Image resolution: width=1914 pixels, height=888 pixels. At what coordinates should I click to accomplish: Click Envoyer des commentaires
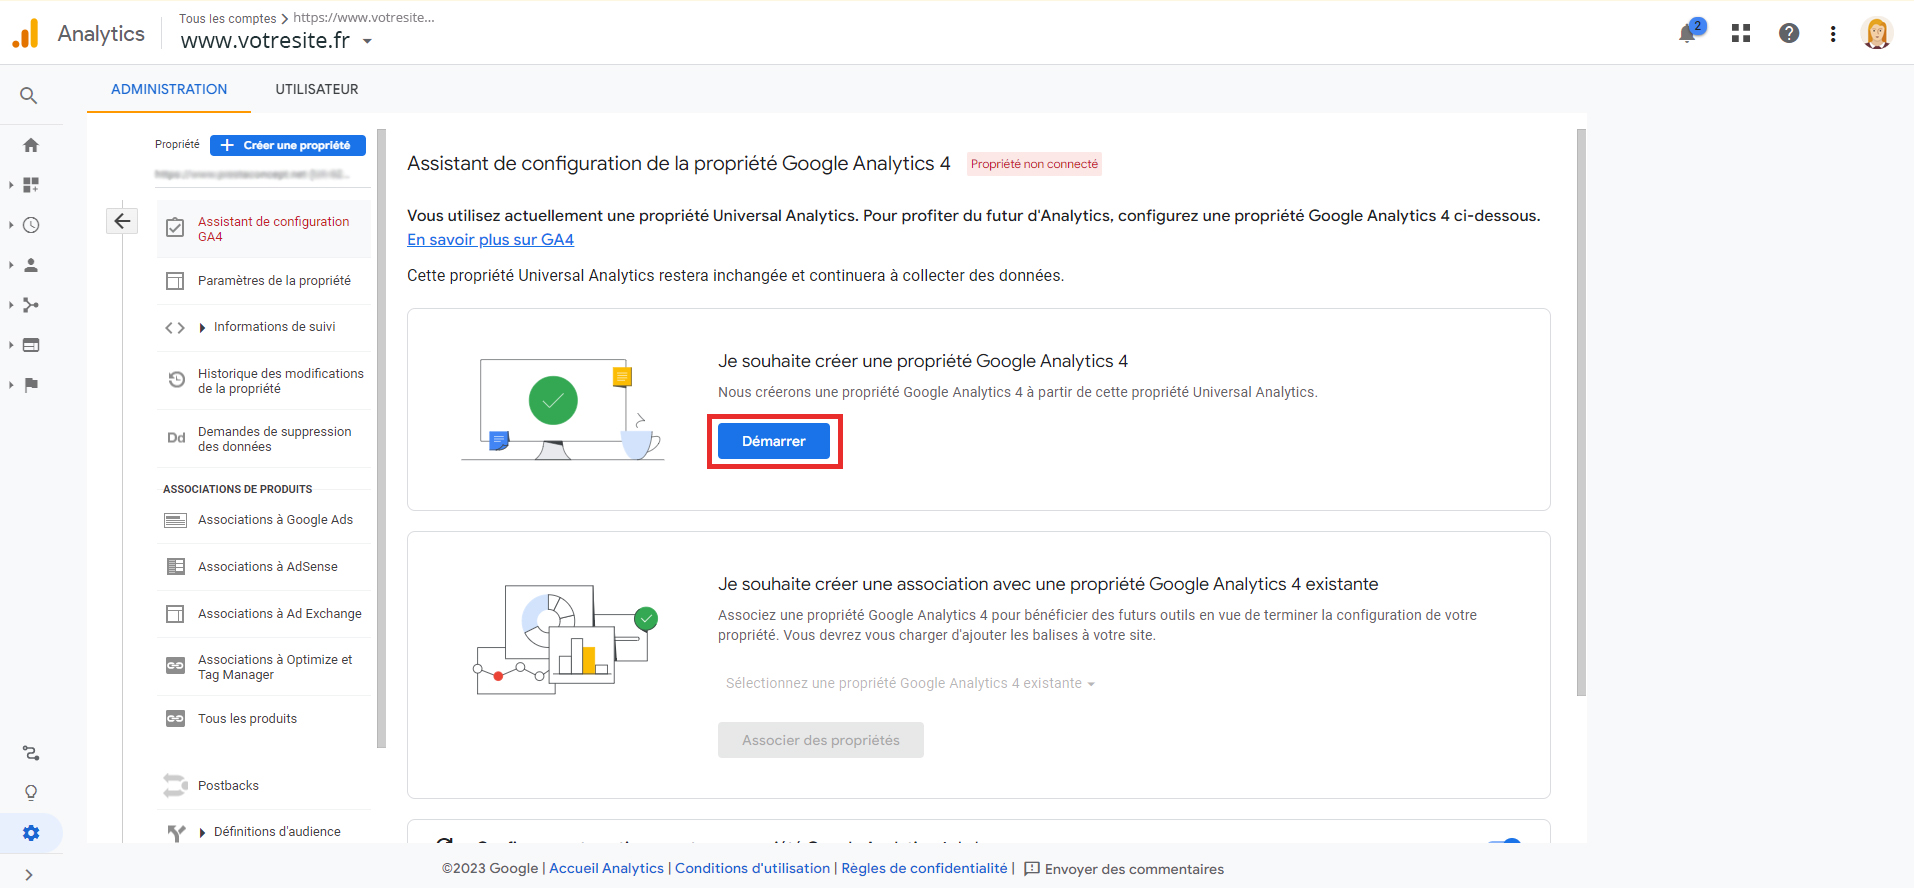tap(1124, 869)
